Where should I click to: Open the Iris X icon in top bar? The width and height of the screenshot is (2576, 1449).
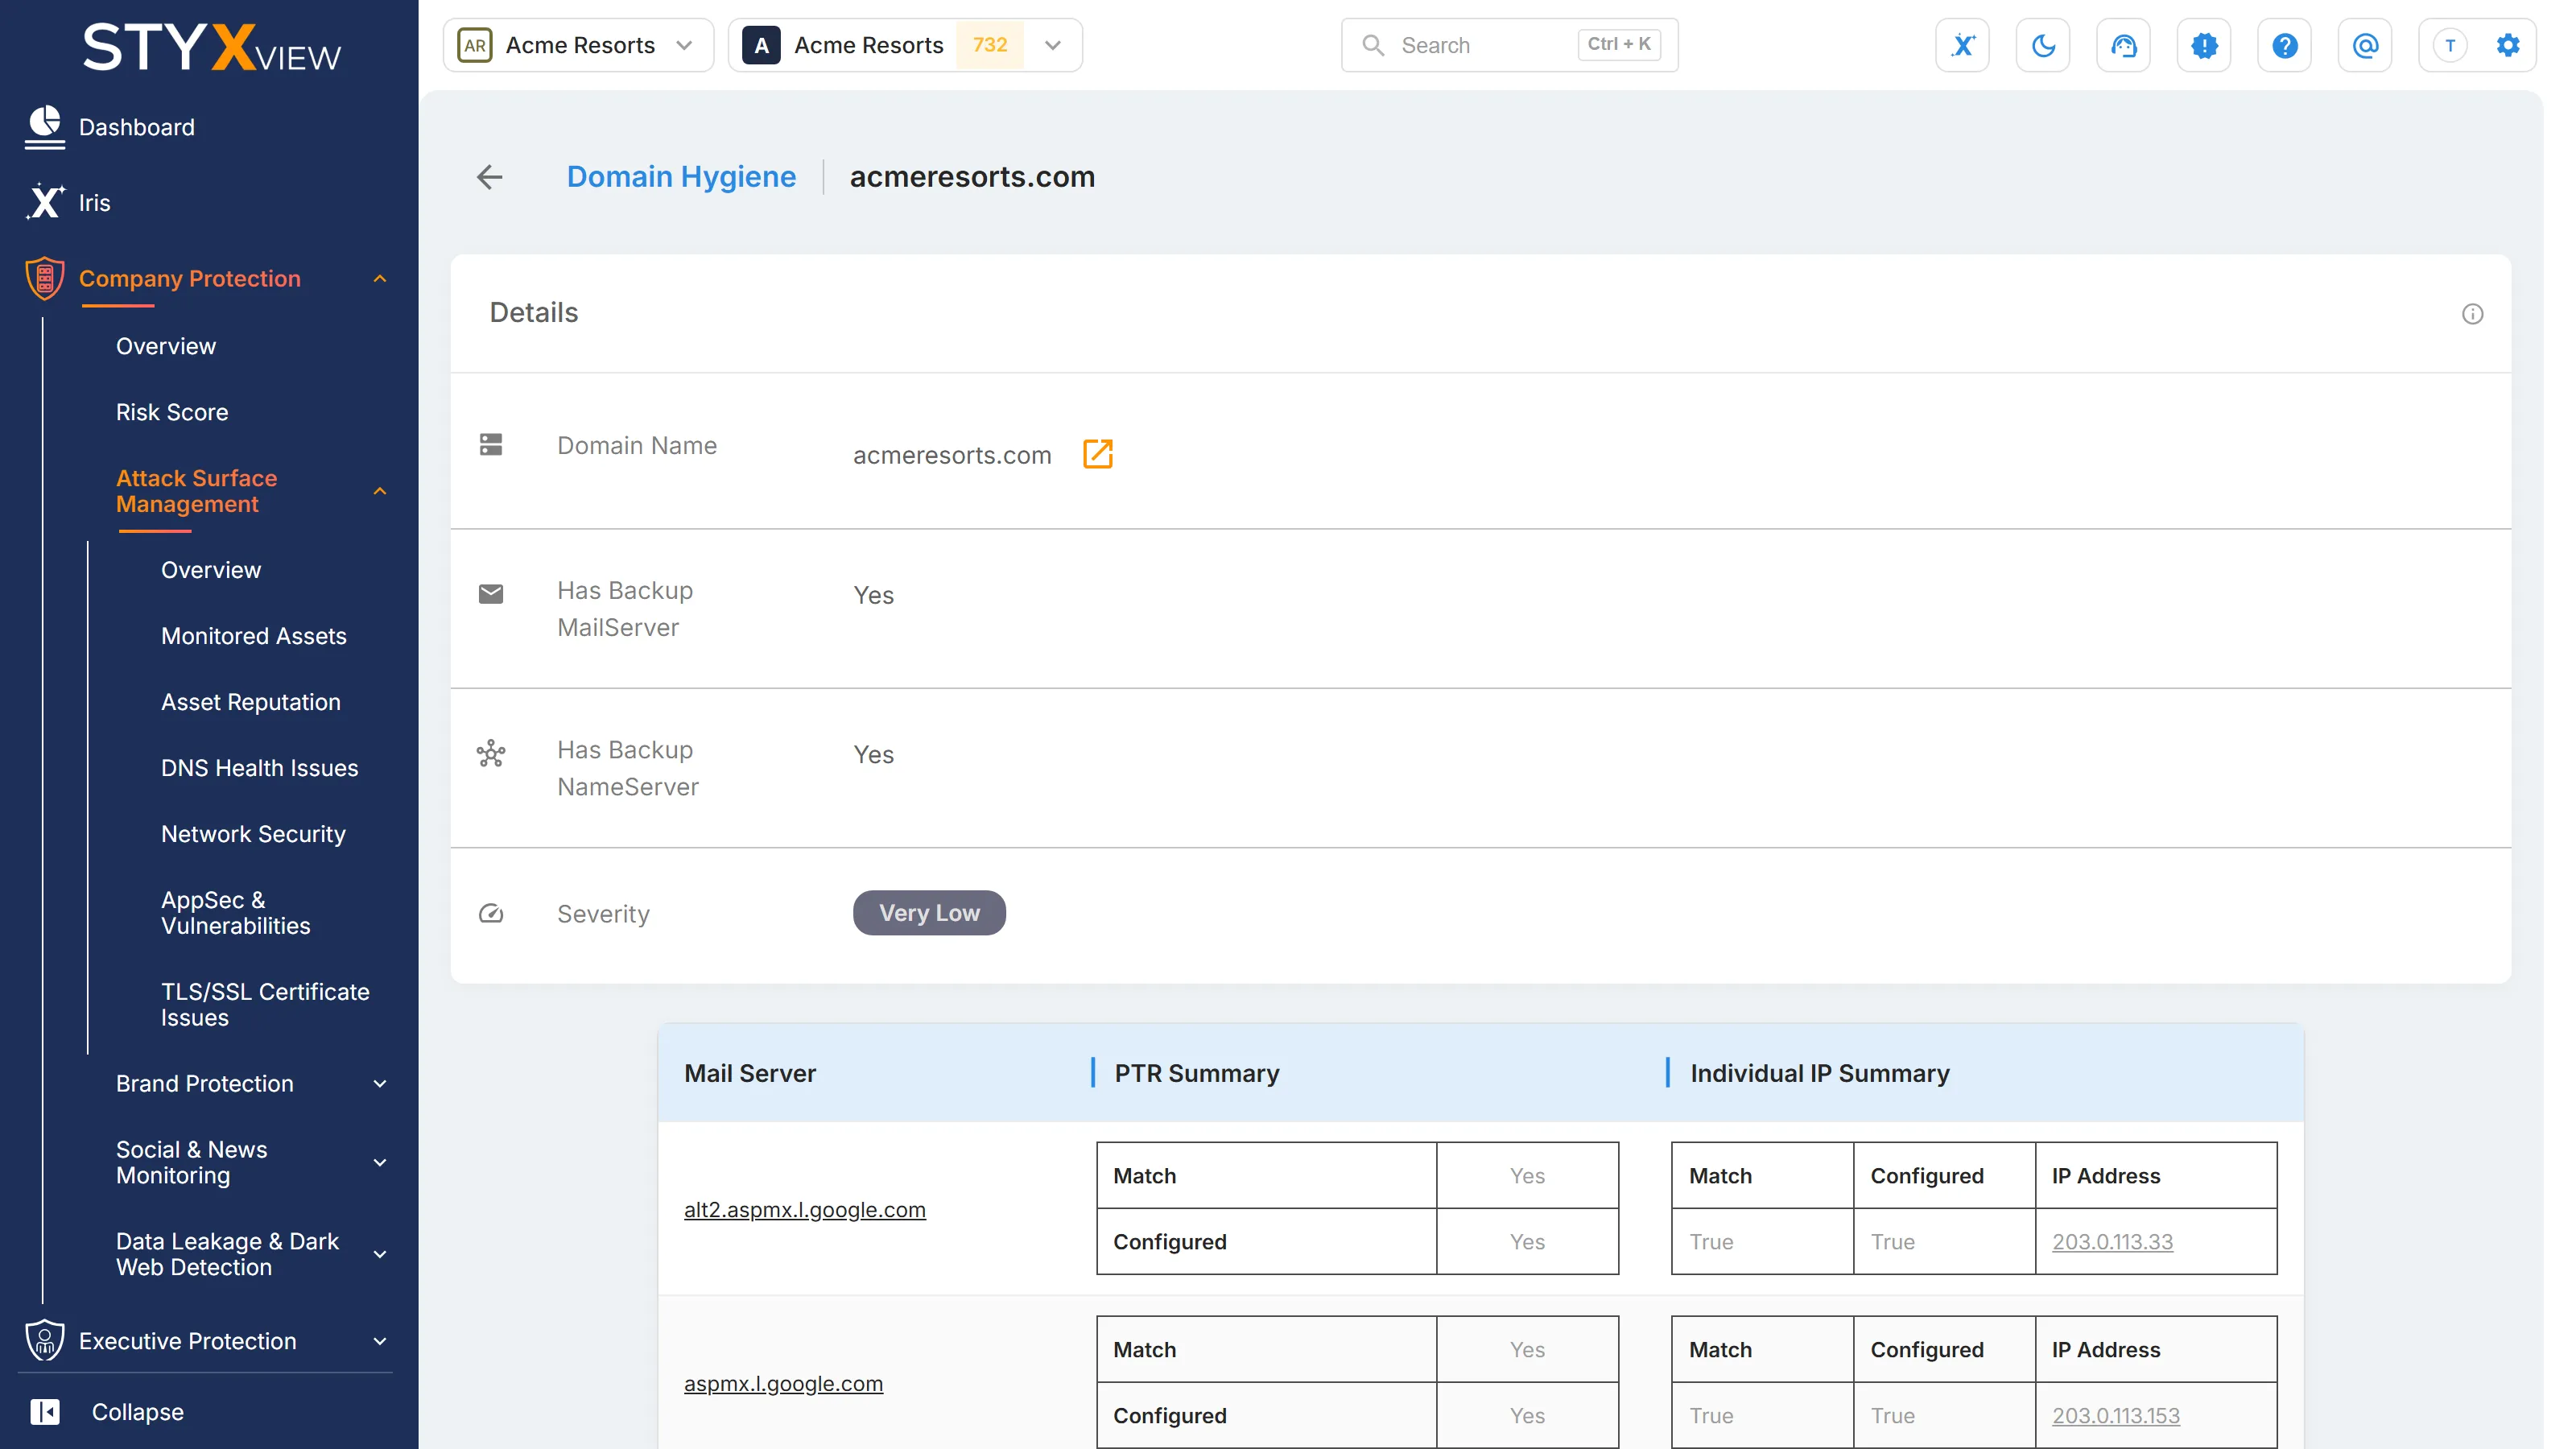1962,45
